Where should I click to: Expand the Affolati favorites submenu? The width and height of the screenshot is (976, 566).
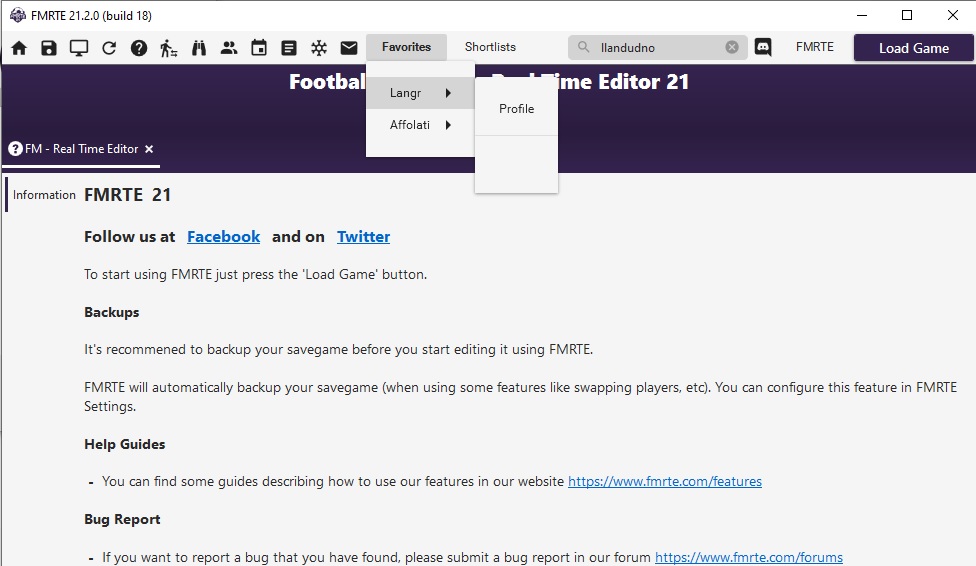(x=420, y=125)
